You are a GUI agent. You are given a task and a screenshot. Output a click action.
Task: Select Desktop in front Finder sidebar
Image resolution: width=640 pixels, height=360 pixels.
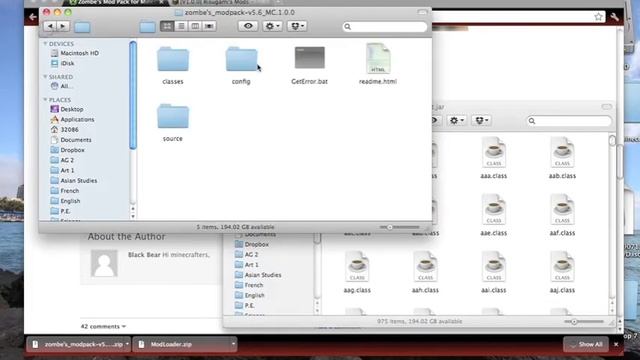(67, 109)
